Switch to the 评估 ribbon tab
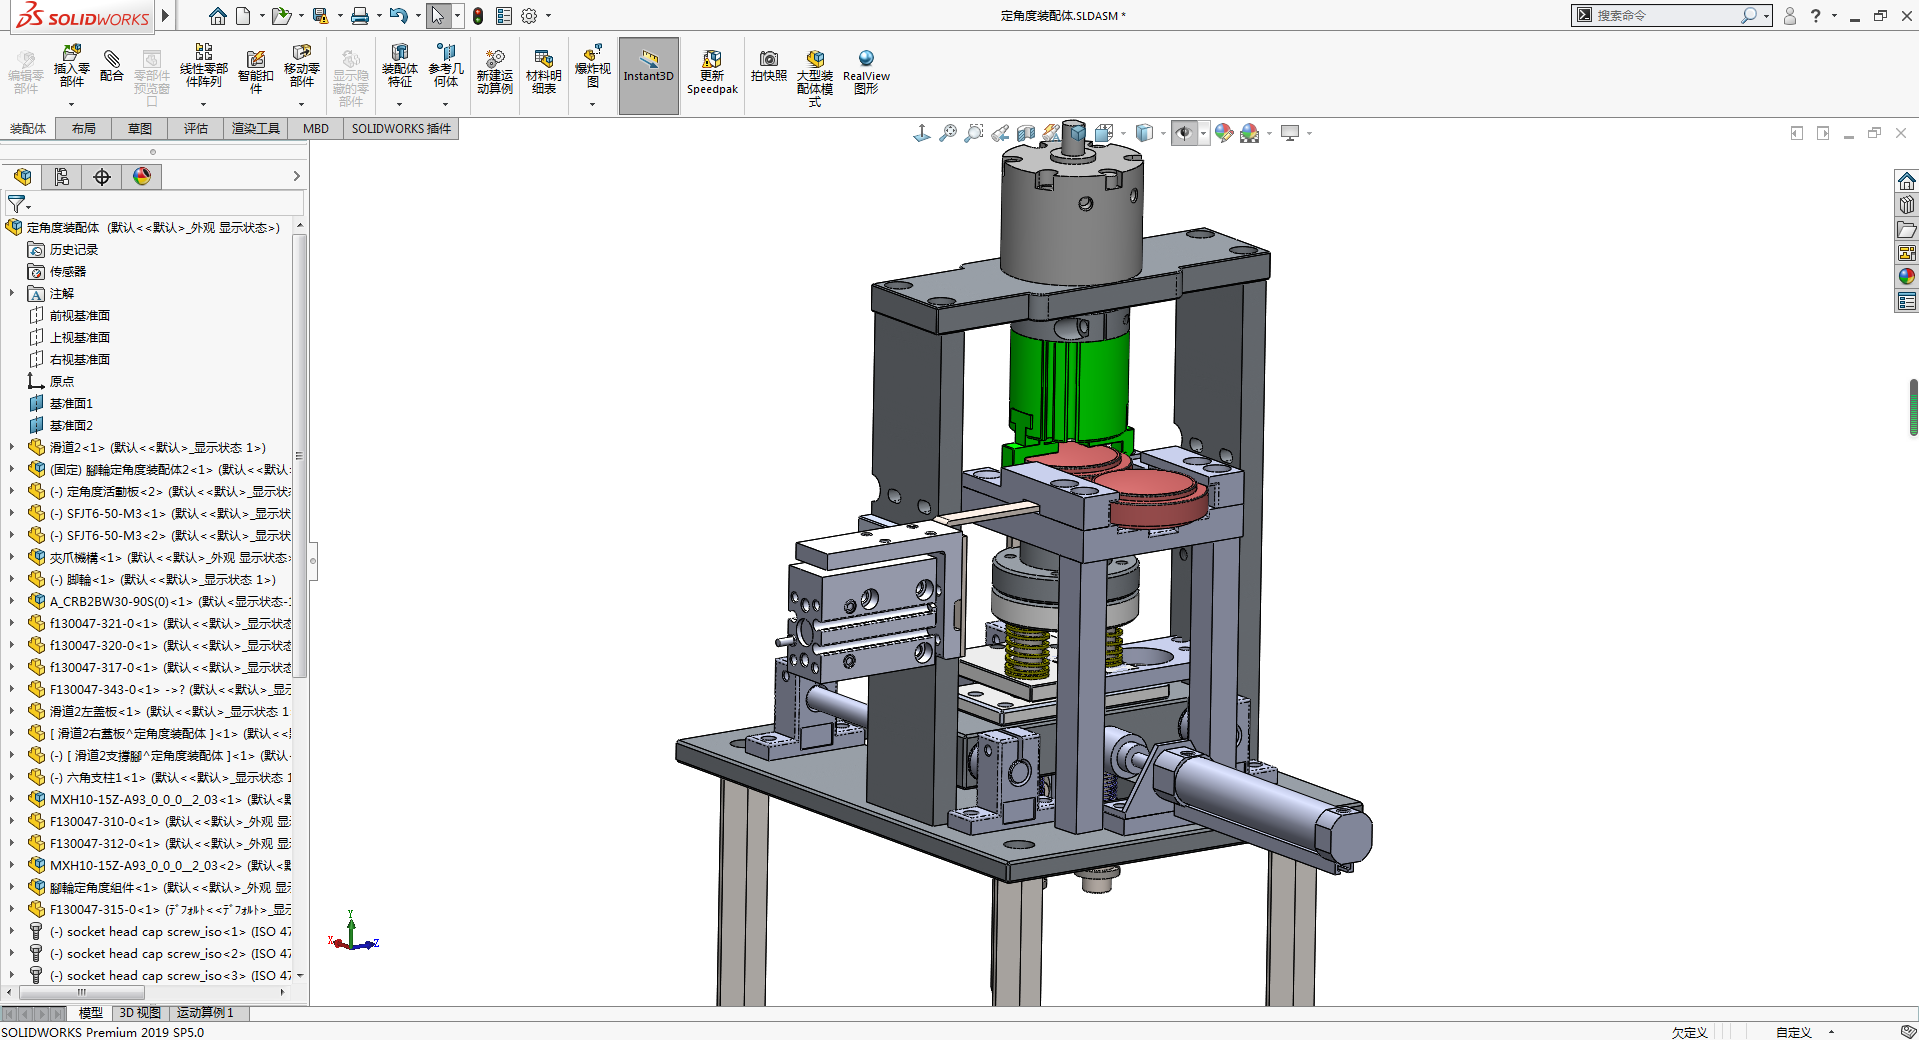The image size is (1919, 1040). [196, 128]
